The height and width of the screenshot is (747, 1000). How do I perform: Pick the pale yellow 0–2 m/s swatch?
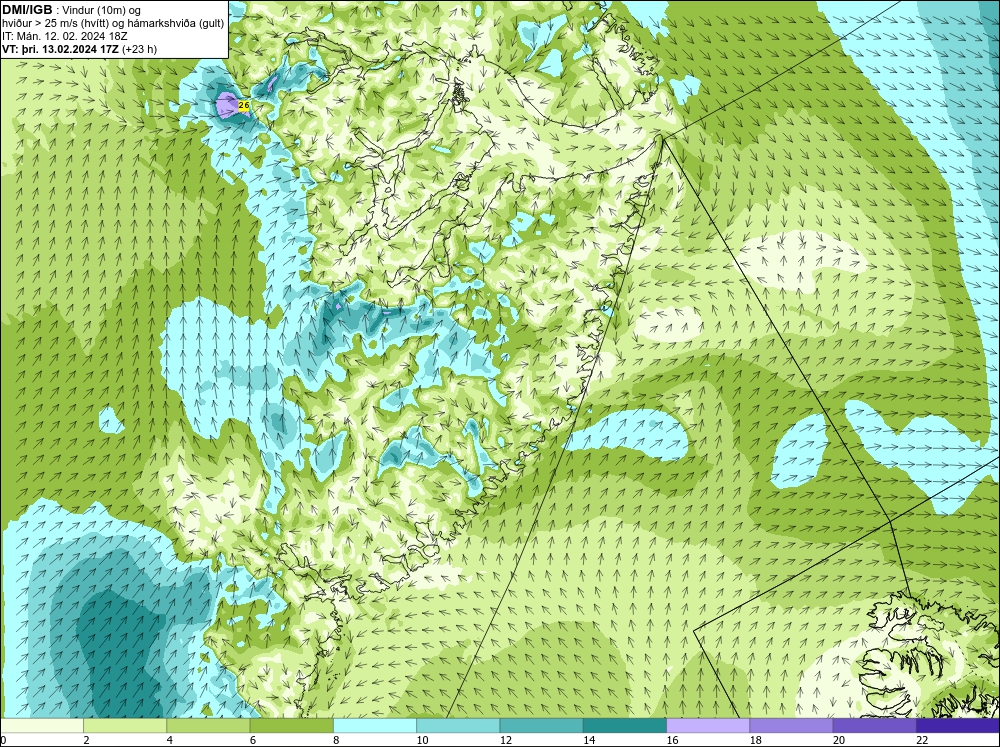41,726
